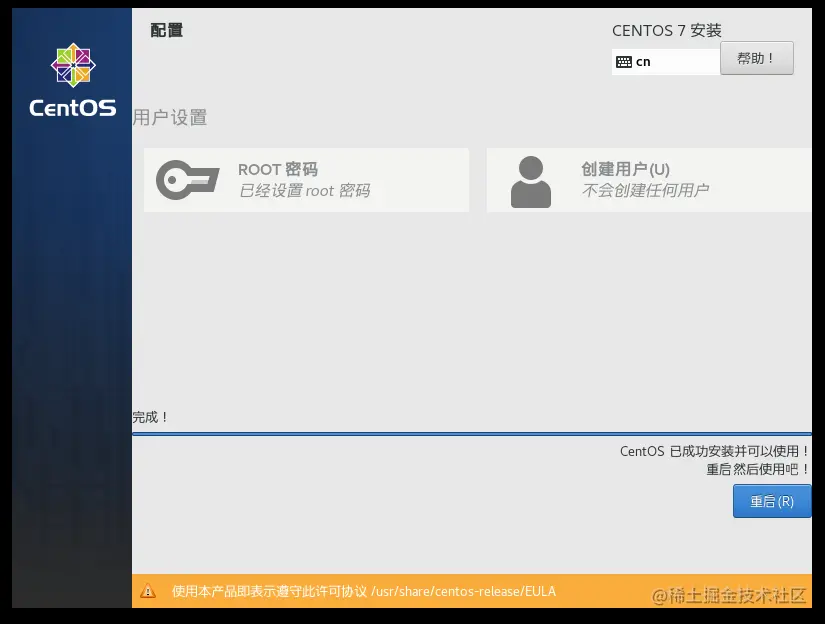
Task: Click the cn keyboard layout field
Action: pos(666,62)
